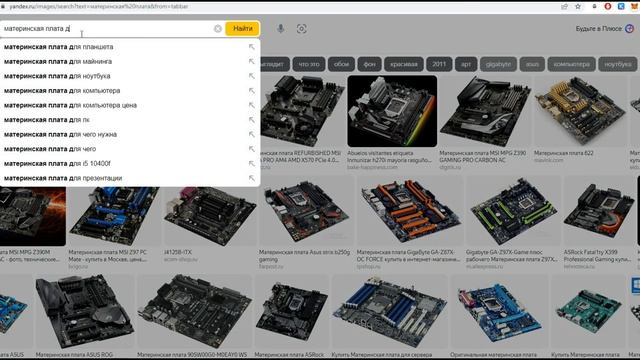The width and height of the screenshot is (640, 360).
Task: Select the обои filter chip
Action: pyautogui.click(x=341, y=64)
